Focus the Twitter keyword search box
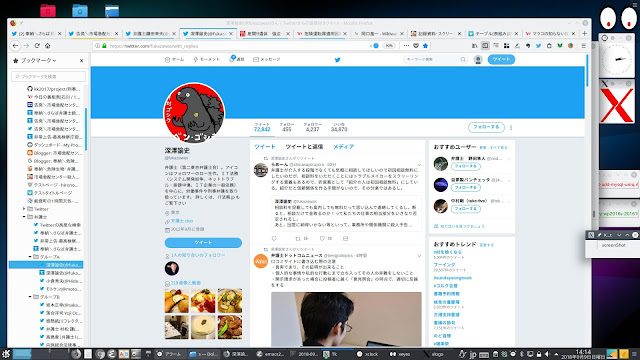Screen dimensions: 640x360 tap(435, 60)
